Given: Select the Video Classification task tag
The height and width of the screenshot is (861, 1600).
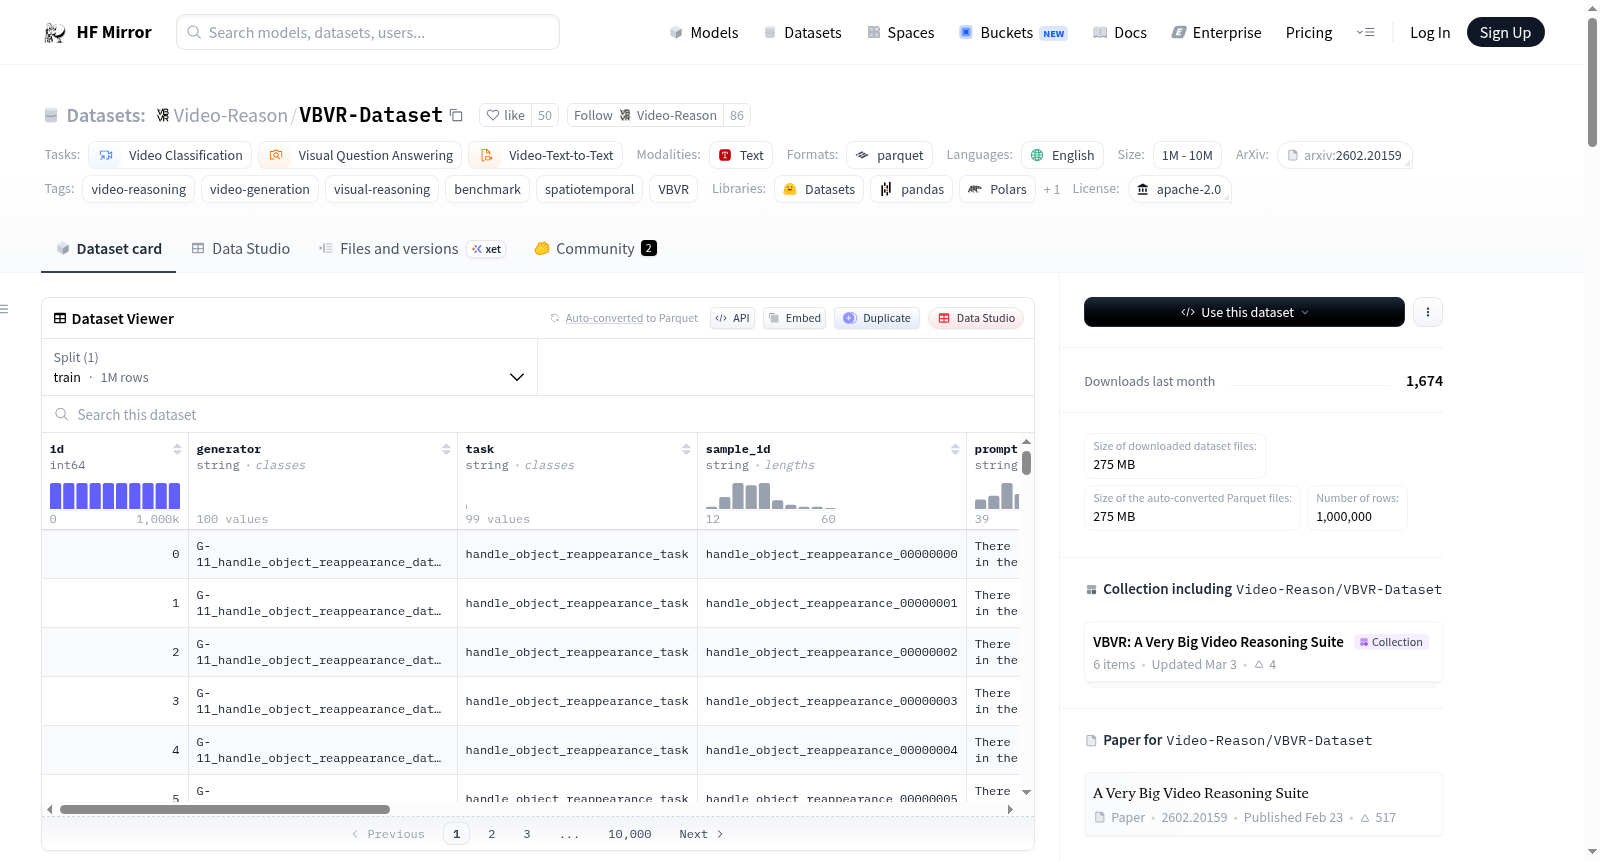Looking at the screenshot, I should pos(170,155).
